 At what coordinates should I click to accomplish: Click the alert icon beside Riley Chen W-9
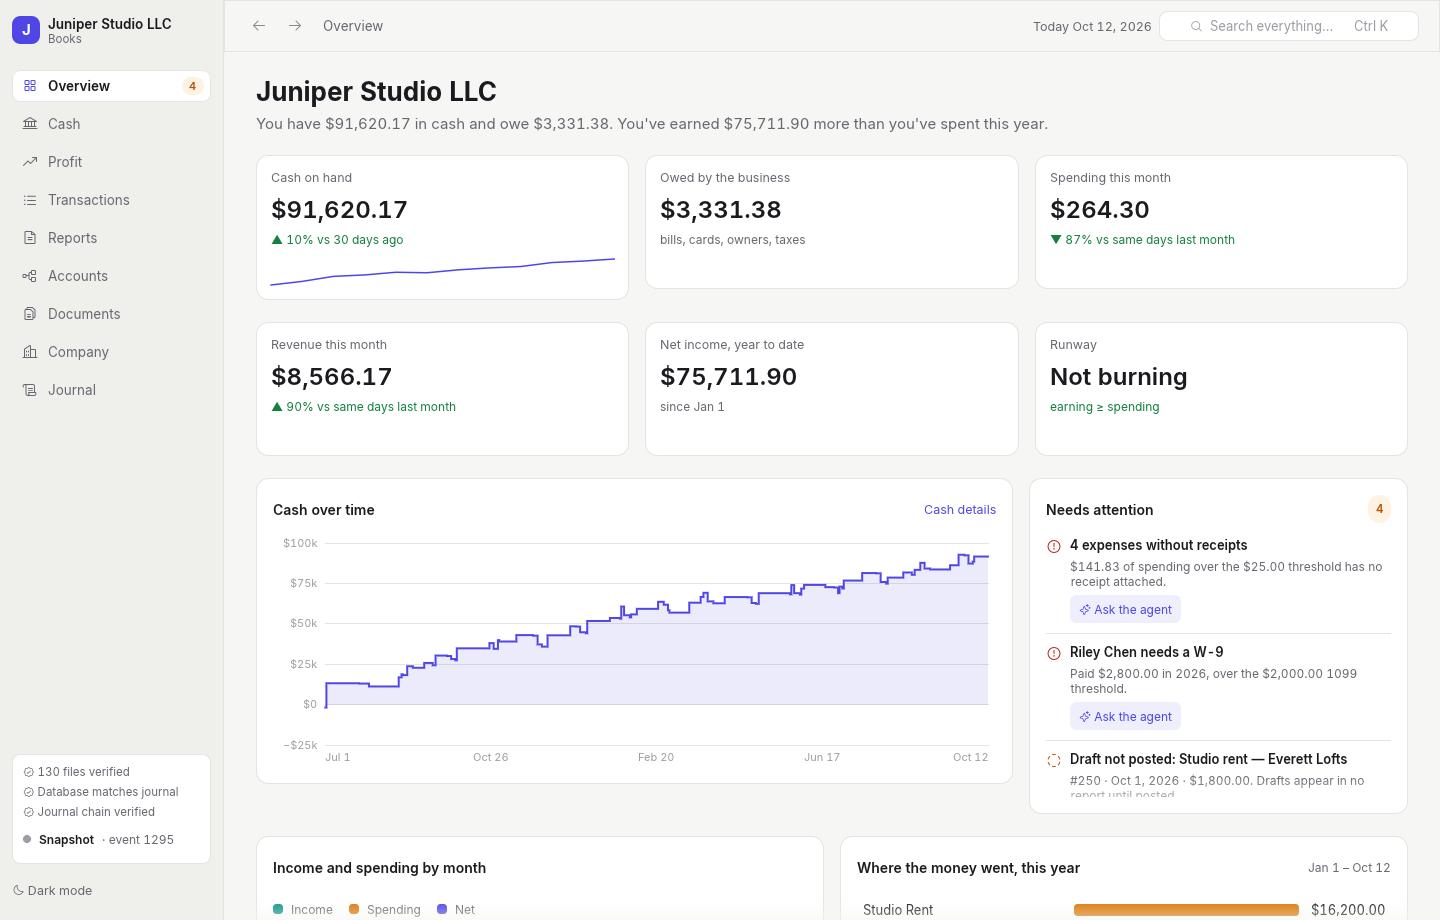[x=1054, y=653]
